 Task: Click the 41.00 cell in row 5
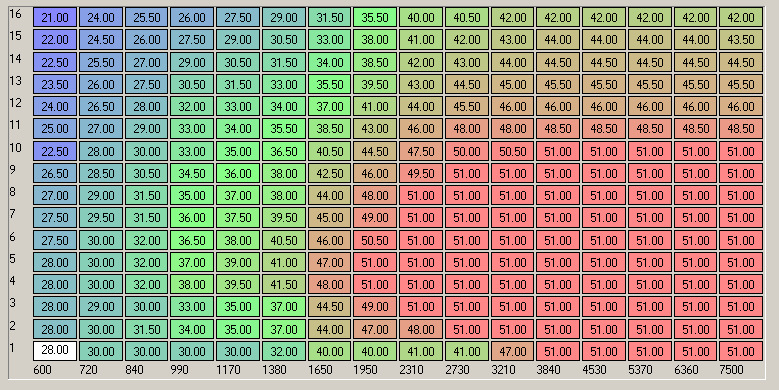[284, 262]
